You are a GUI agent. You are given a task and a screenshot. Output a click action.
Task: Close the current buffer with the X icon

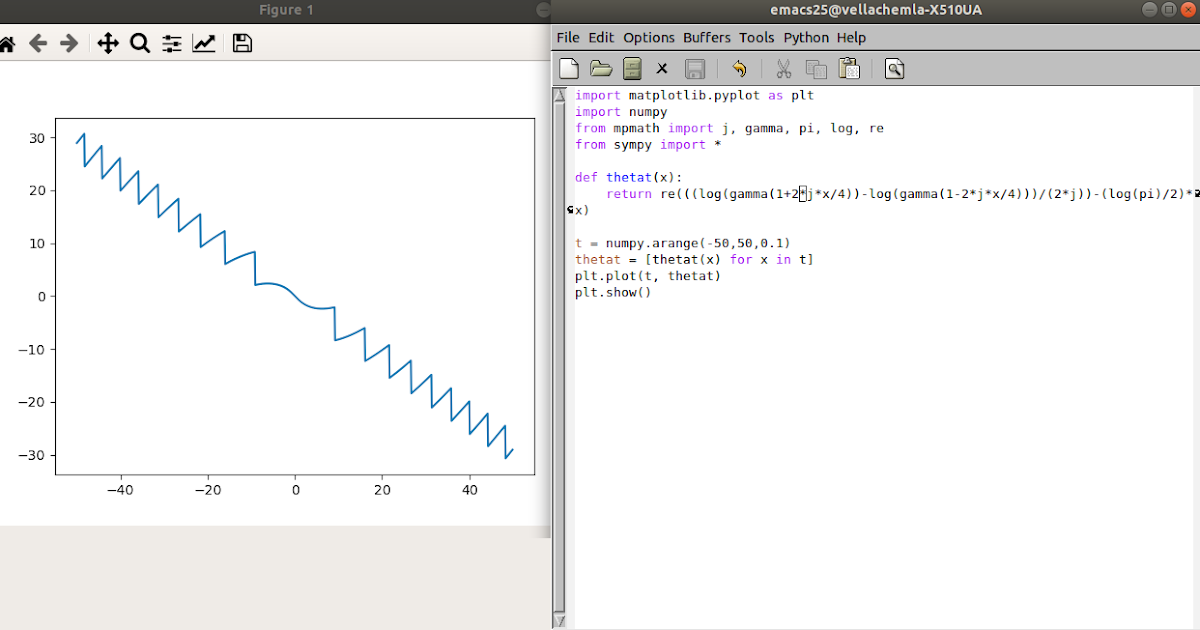(x=663, y=68)
